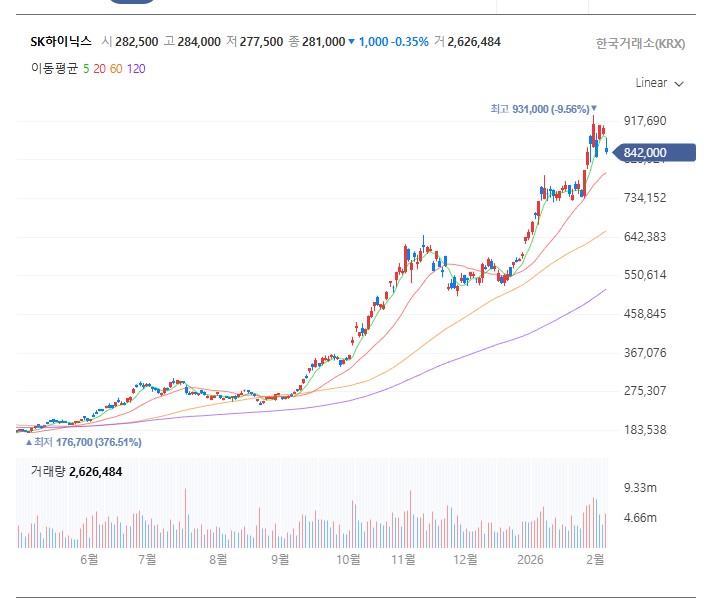Click the 550,614 price axis label
This screenshot has height=608, width=710.
(x=645, y=275)
